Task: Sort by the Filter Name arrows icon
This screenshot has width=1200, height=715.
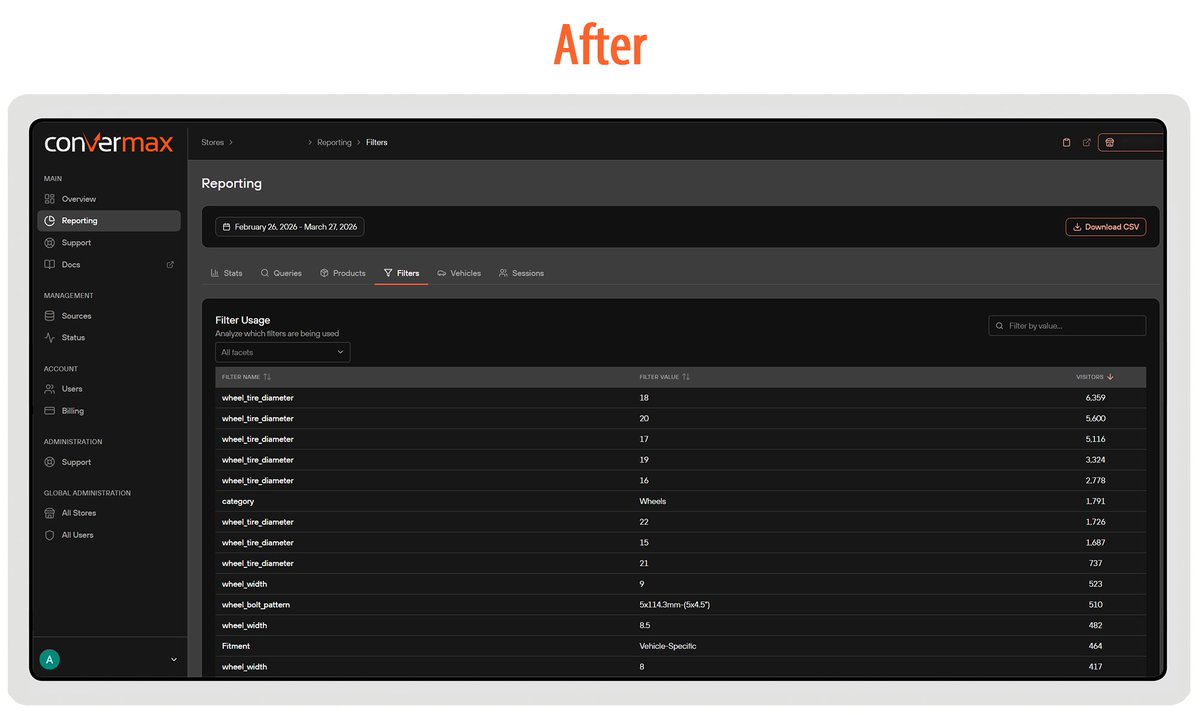Action: click(x=267, y=377)
